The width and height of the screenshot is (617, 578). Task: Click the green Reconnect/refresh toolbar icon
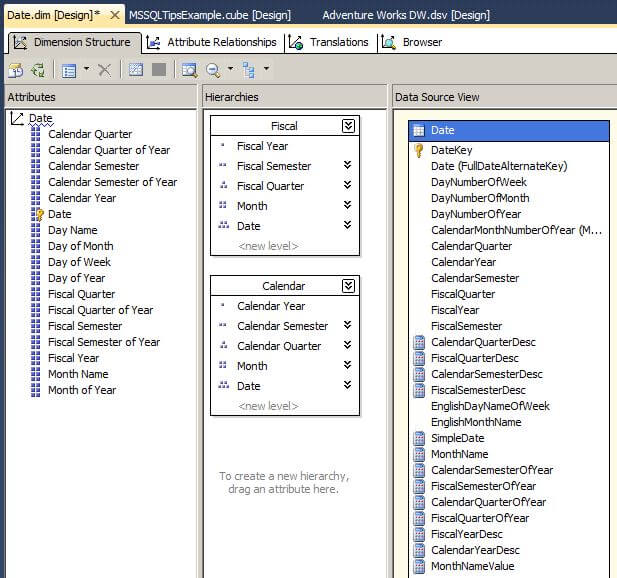(38, 70)
